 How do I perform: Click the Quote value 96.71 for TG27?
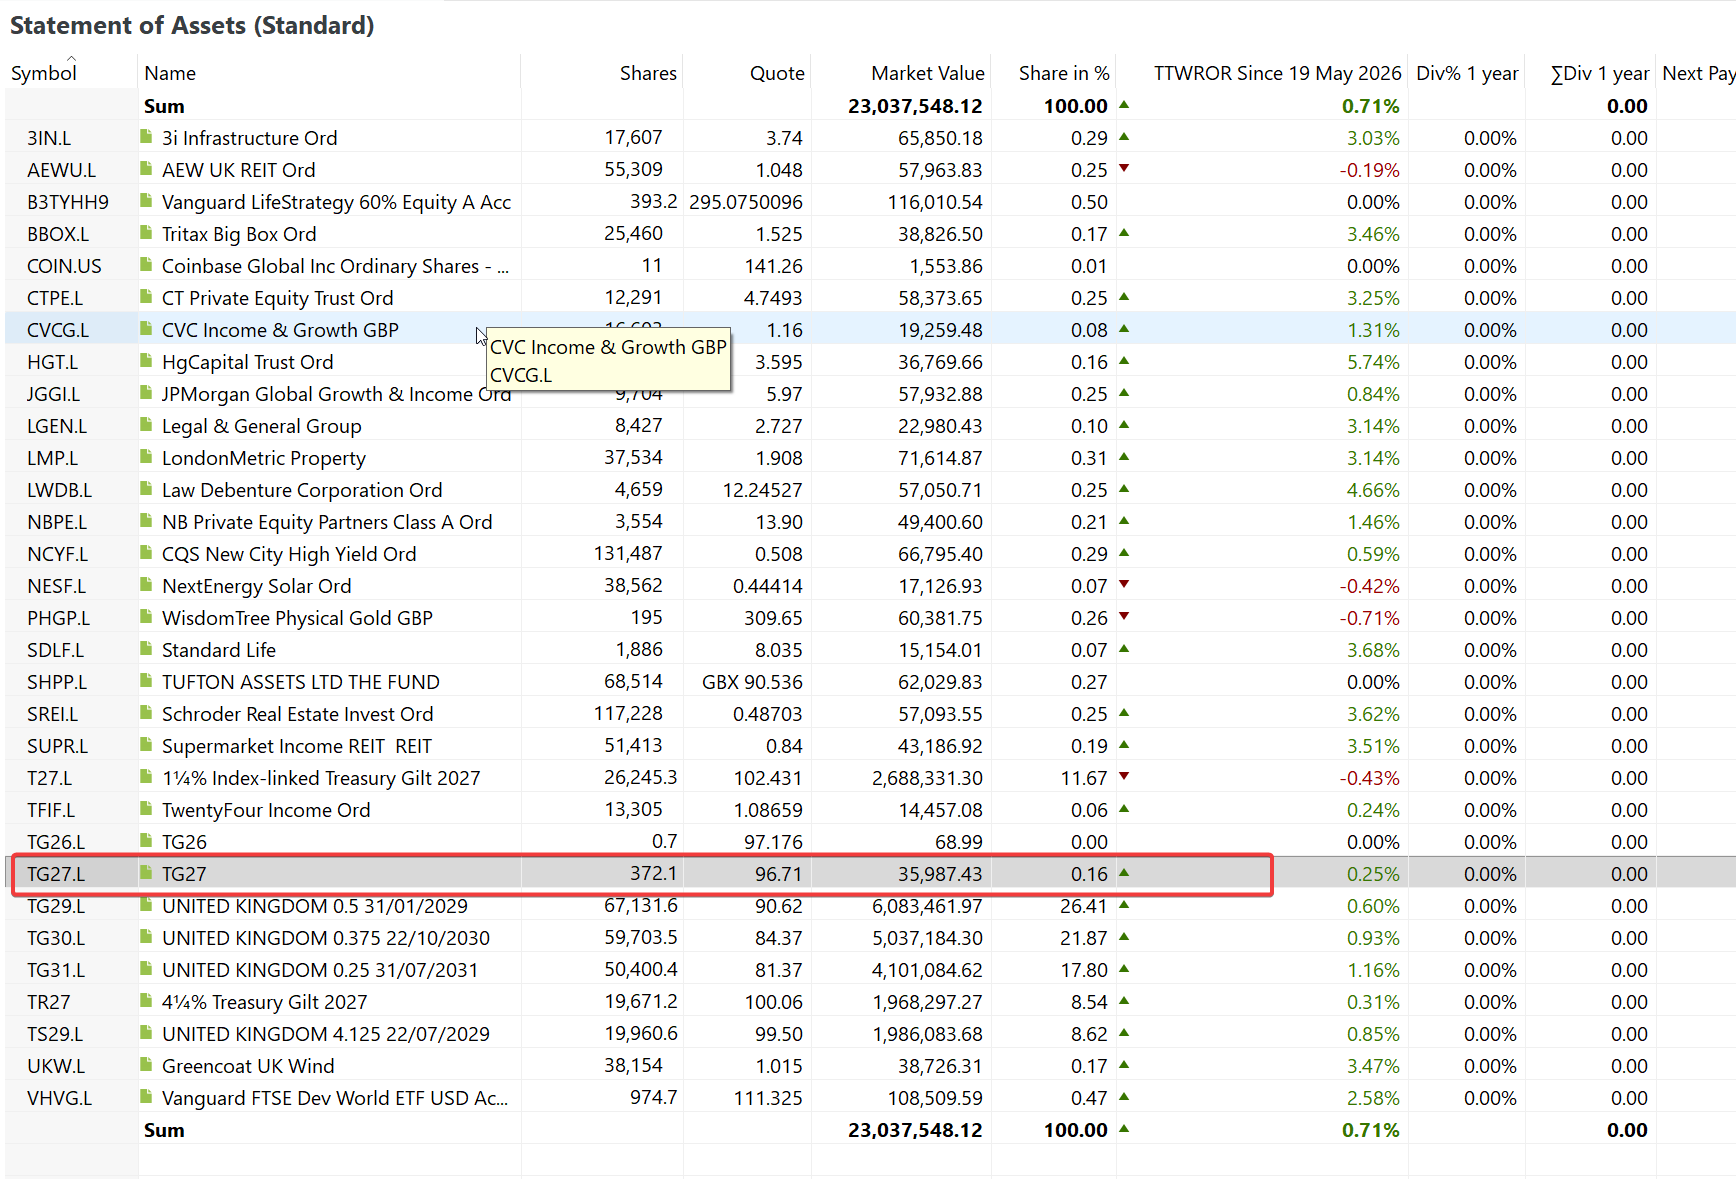778,874
